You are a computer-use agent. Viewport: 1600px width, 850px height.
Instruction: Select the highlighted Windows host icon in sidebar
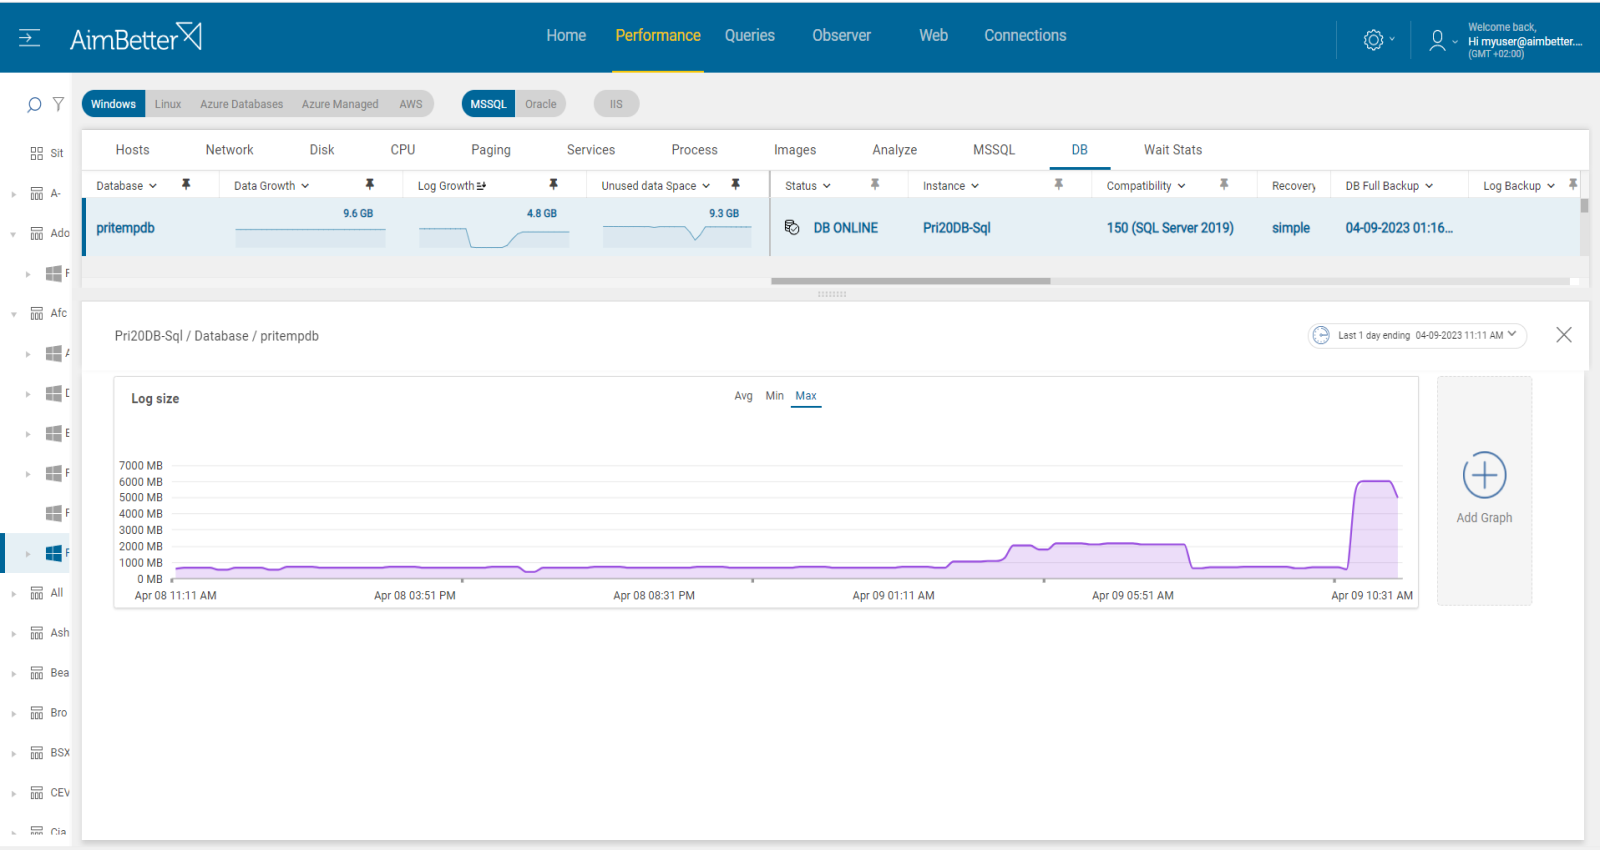pos(54,553)
